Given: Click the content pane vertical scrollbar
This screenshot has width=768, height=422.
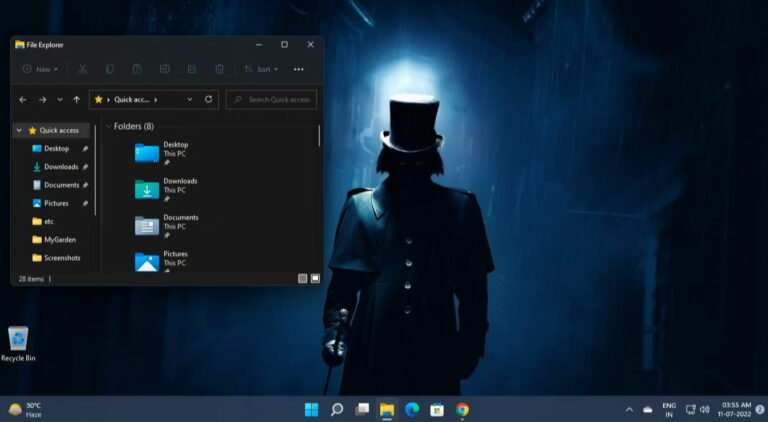Looking at the screenshot, I should click(x=319, y=136).
